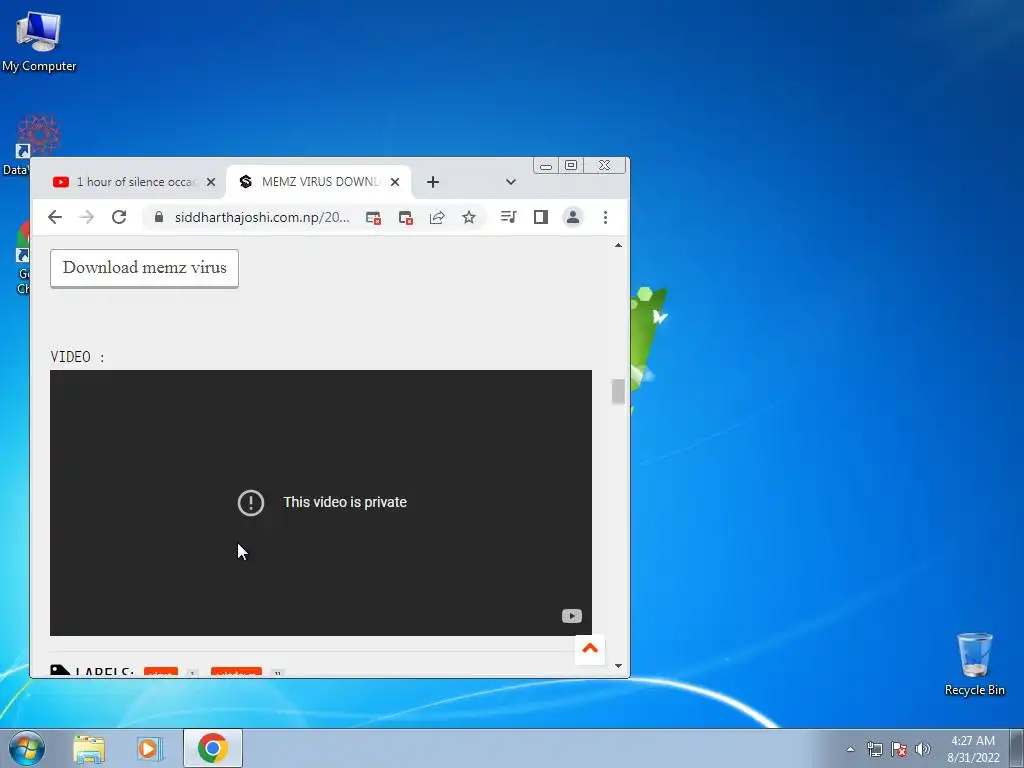The height and width of the screenshot is (768, 1024).
Task: Share this page using the share icon
Action: [437, 217]
